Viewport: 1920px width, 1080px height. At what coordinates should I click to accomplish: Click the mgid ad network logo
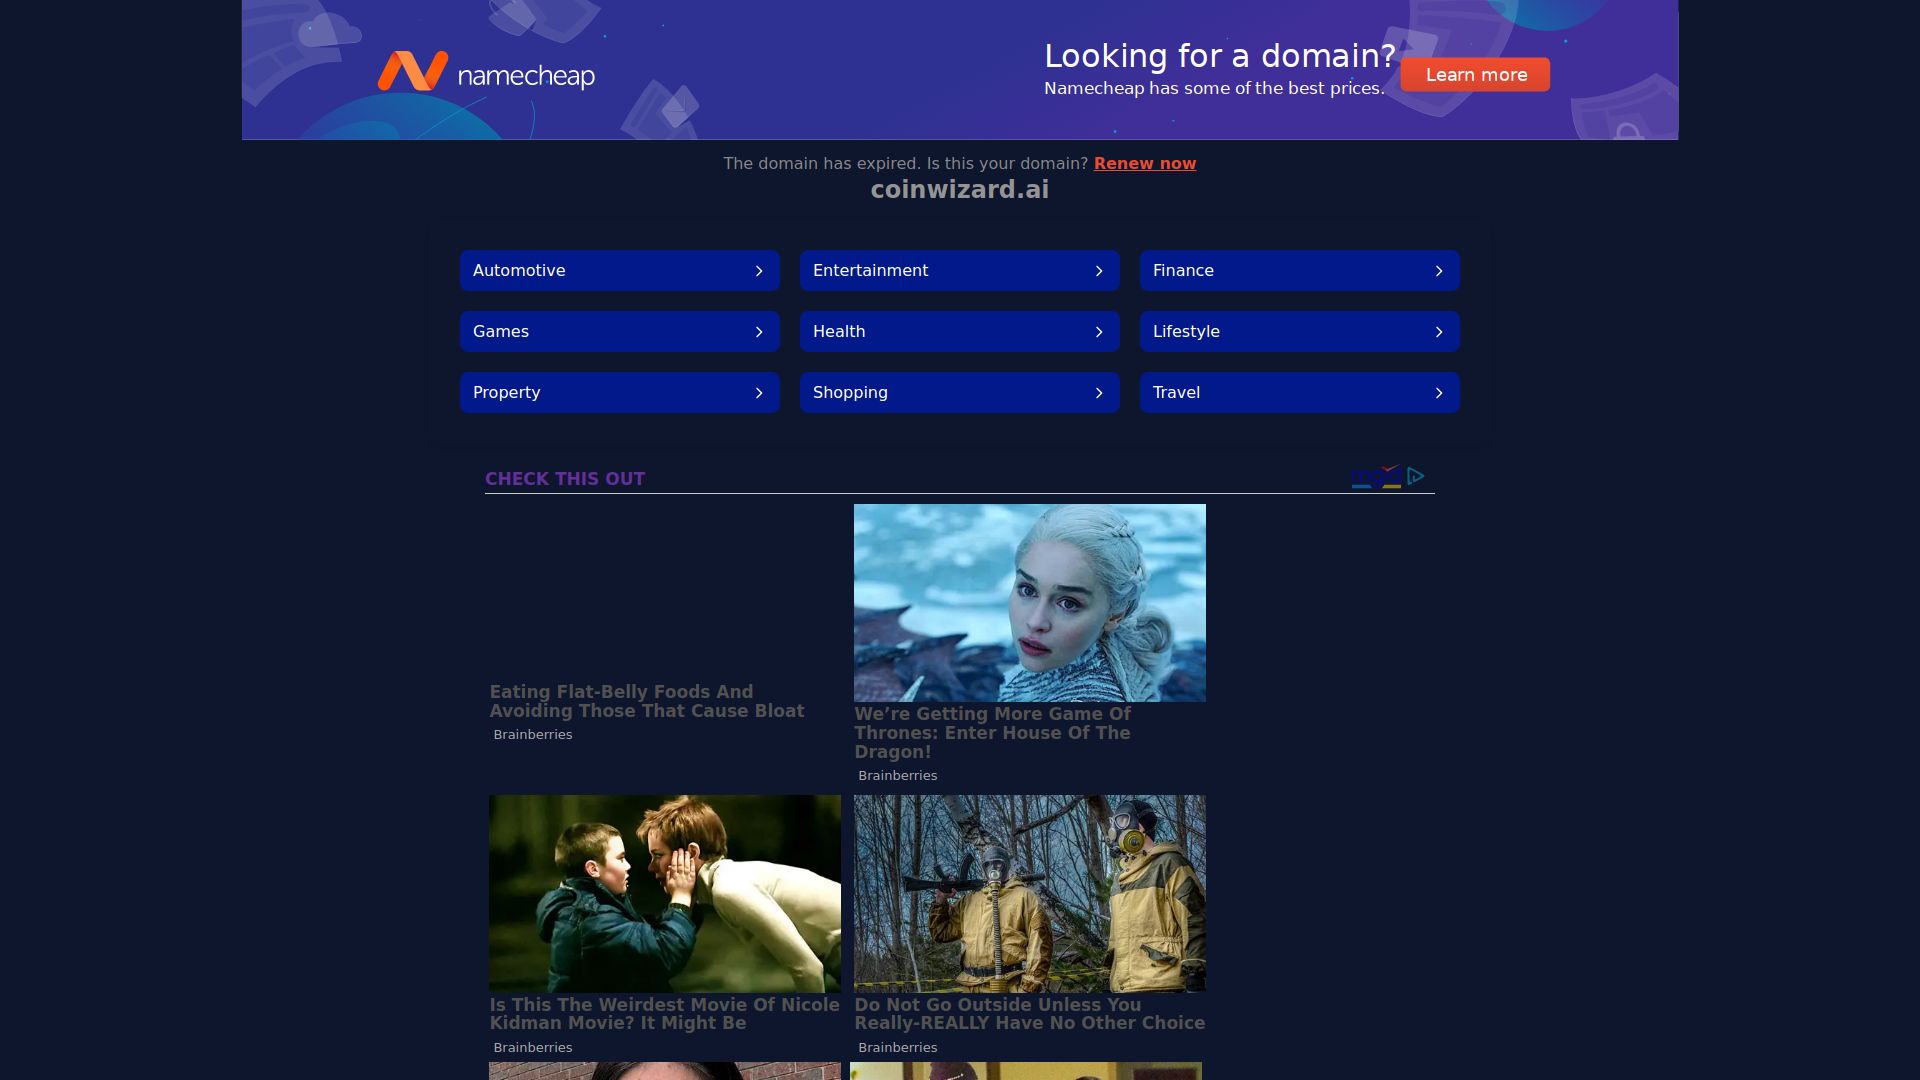click(1376, 477)
